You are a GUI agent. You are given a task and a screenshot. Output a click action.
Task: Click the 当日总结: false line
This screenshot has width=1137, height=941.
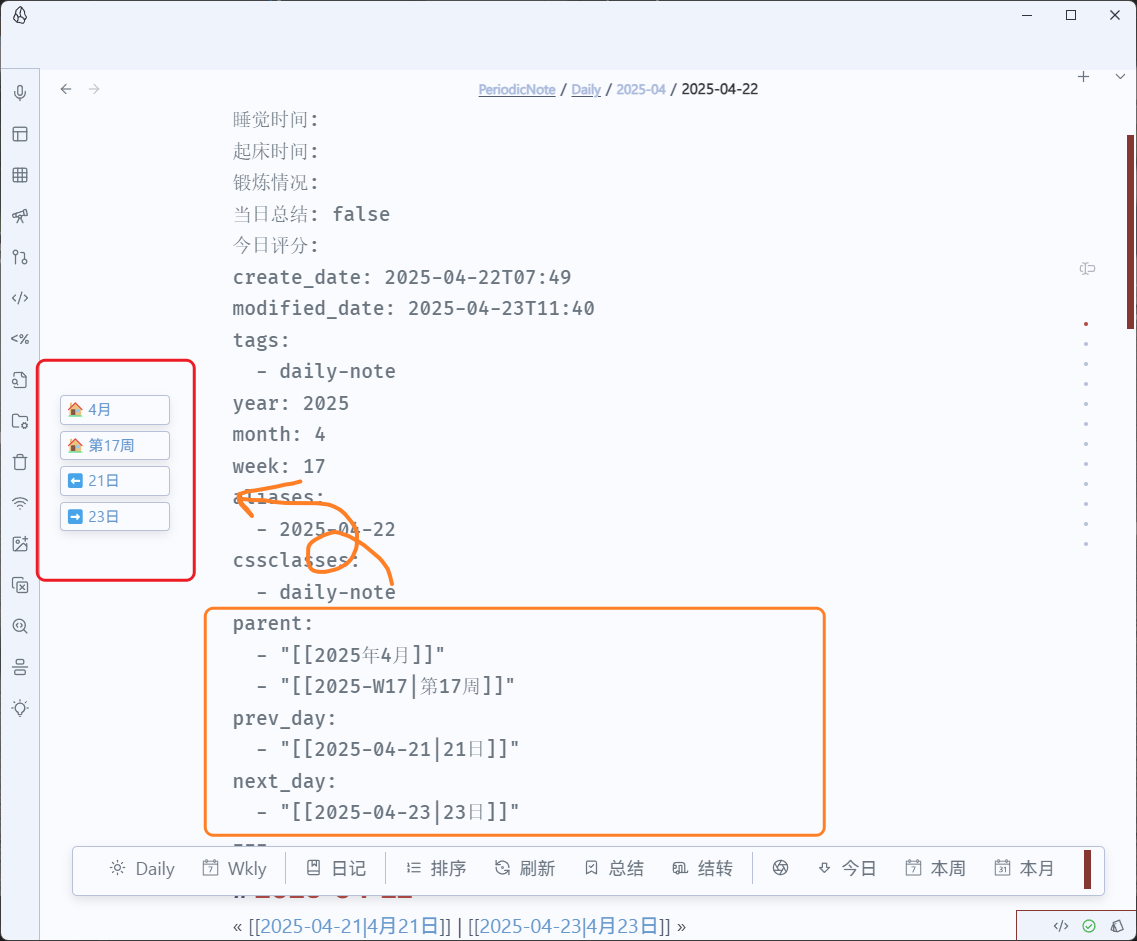point(311,214)
